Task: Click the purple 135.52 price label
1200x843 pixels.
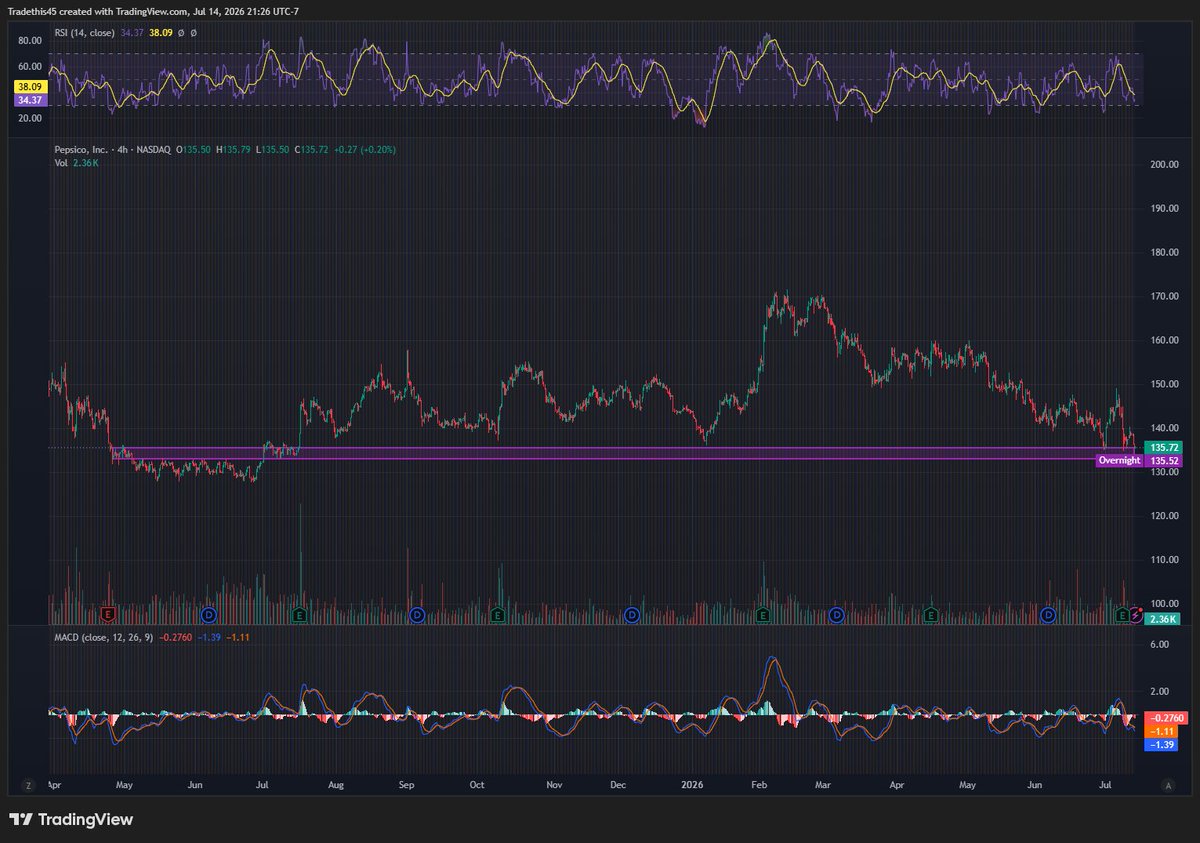Action: coord(1162,460)
